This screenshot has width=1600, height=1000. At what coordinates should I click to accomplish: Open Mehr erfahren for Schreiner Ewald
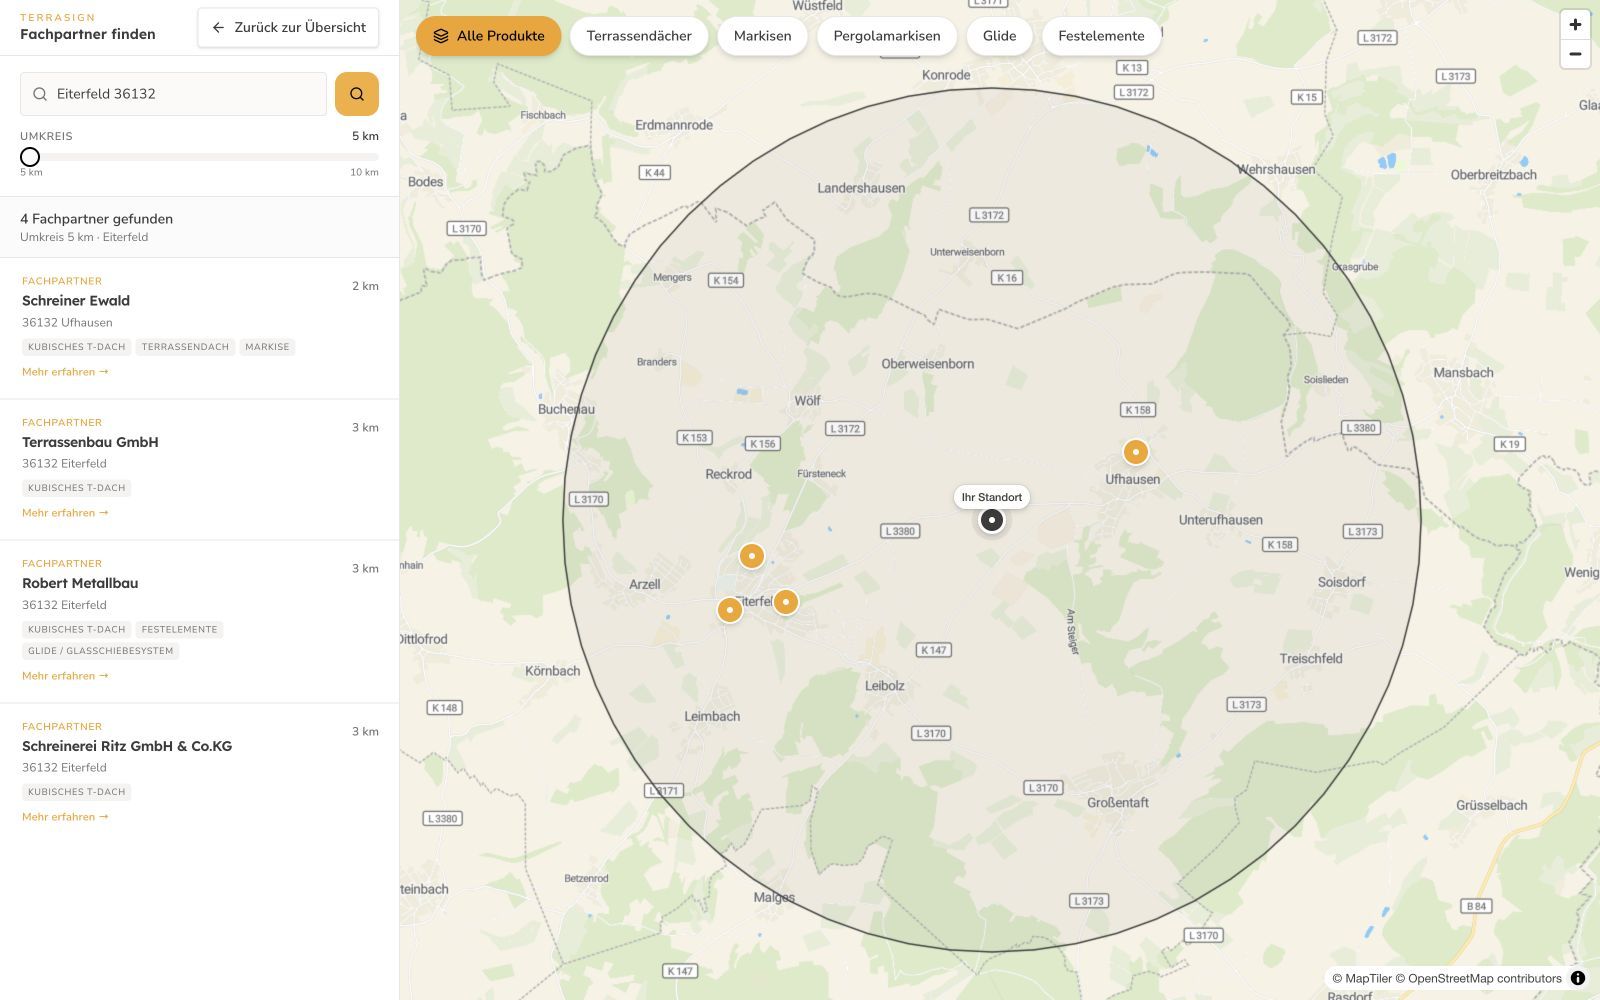(65, 372)
